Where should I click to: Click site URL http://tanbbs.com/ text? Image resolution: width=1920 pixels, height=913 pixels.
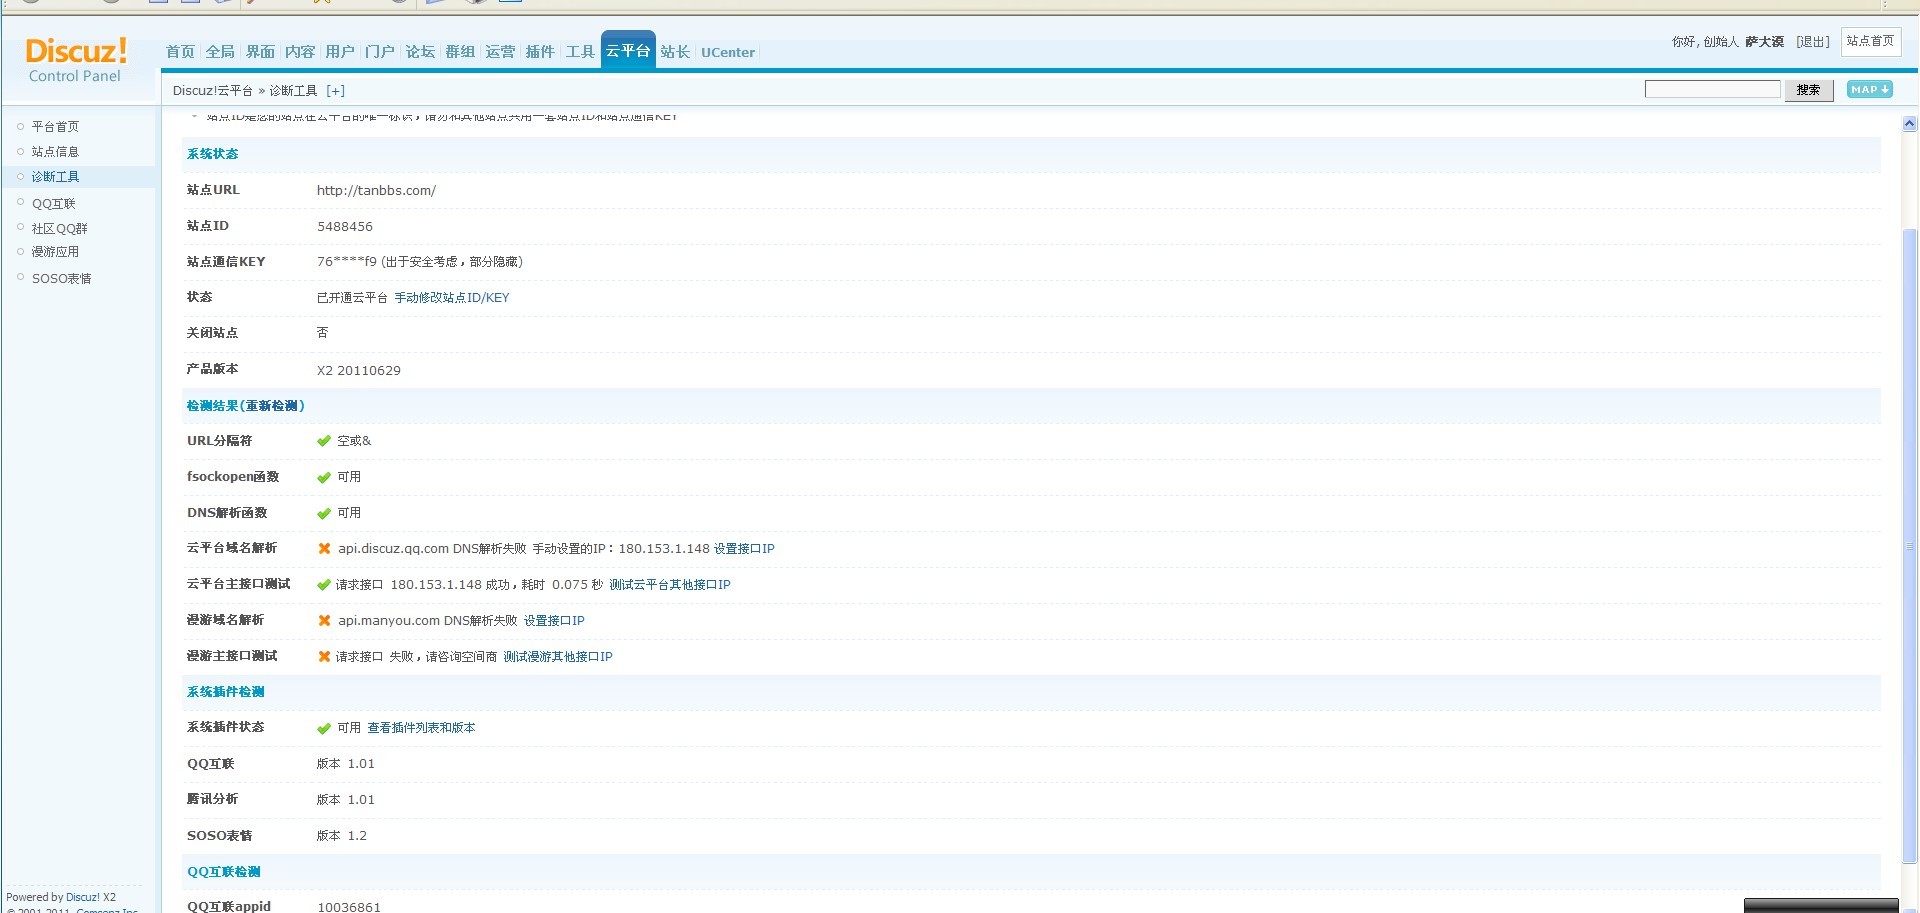376,190
